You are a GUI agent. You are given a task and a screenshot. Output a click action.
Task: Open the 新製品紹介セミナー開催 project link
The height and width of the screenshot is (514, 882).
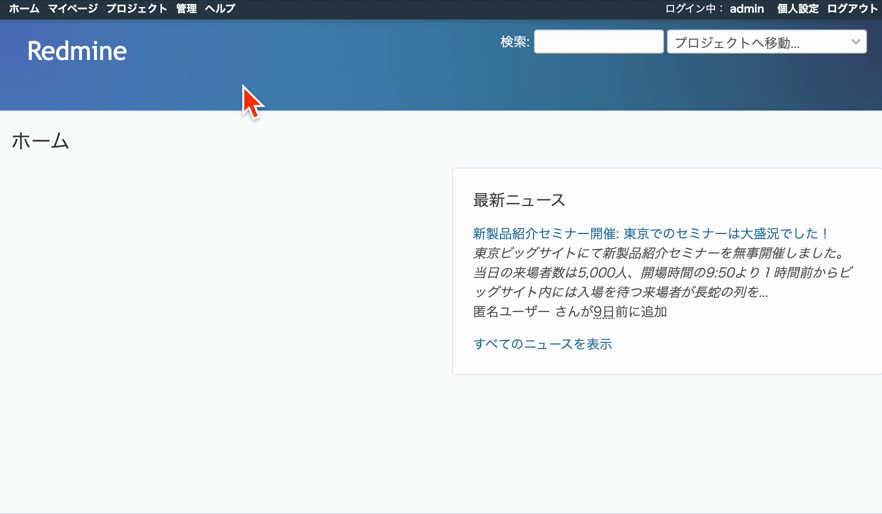[544, 233]
